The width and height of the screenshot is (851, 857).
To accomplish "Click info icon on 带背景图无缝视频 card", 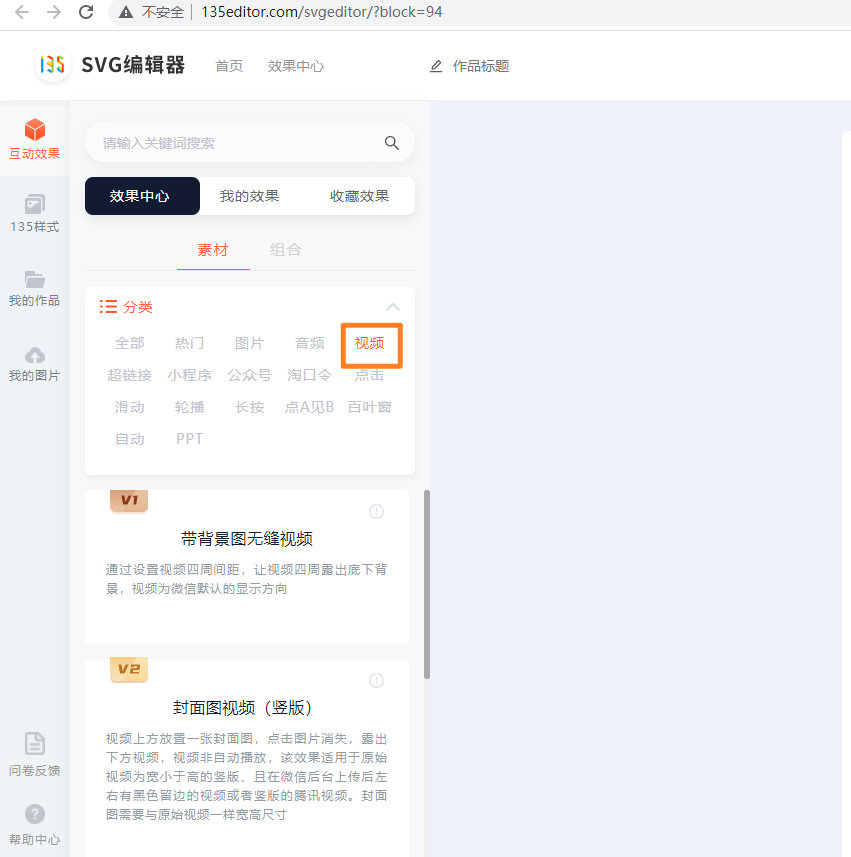I will point(376,512).
